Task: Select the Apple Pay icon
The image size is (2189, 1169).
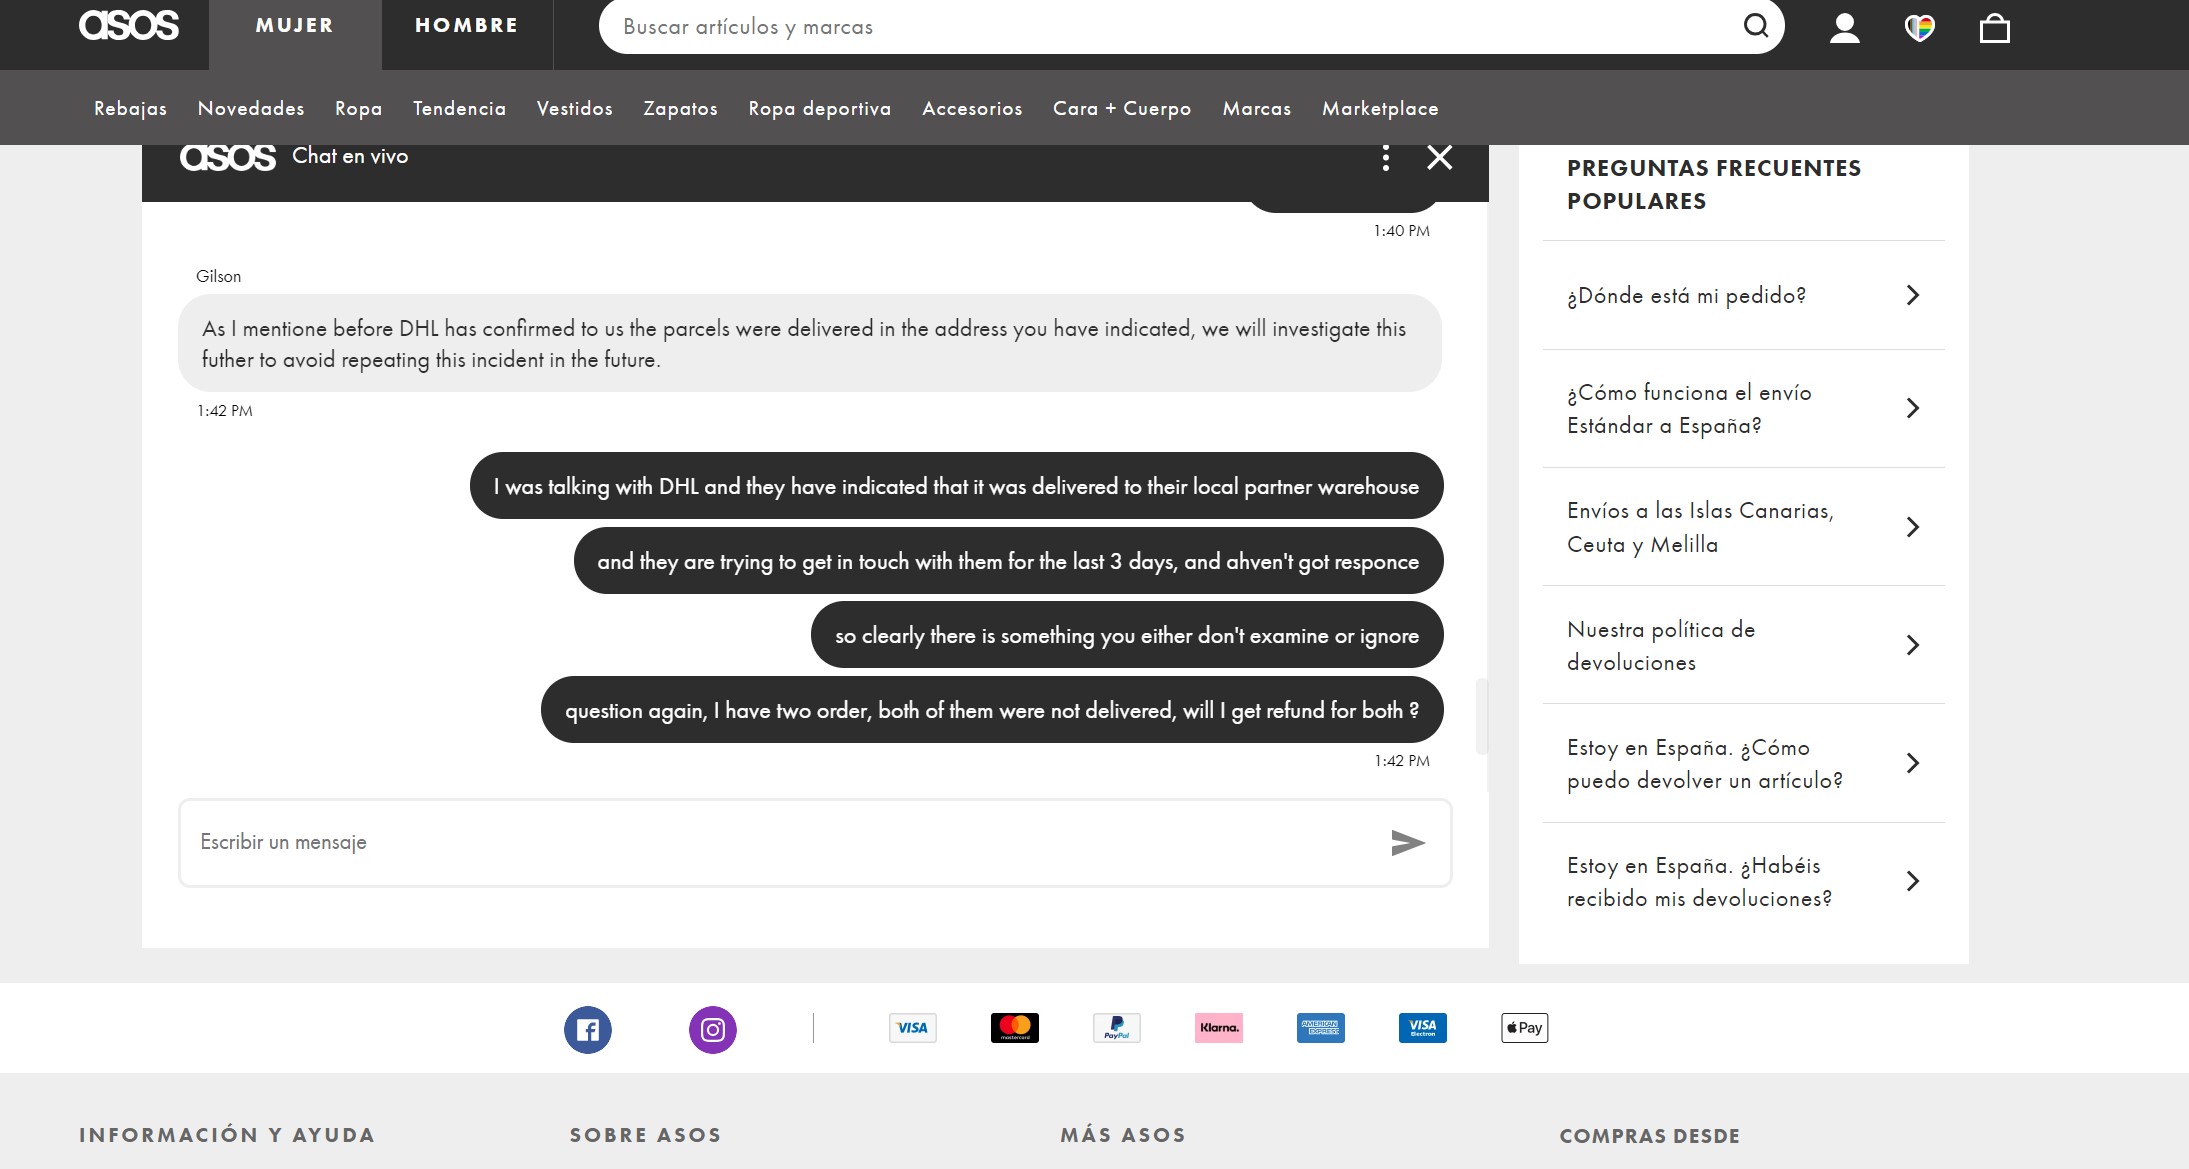Action: 1524,1028
